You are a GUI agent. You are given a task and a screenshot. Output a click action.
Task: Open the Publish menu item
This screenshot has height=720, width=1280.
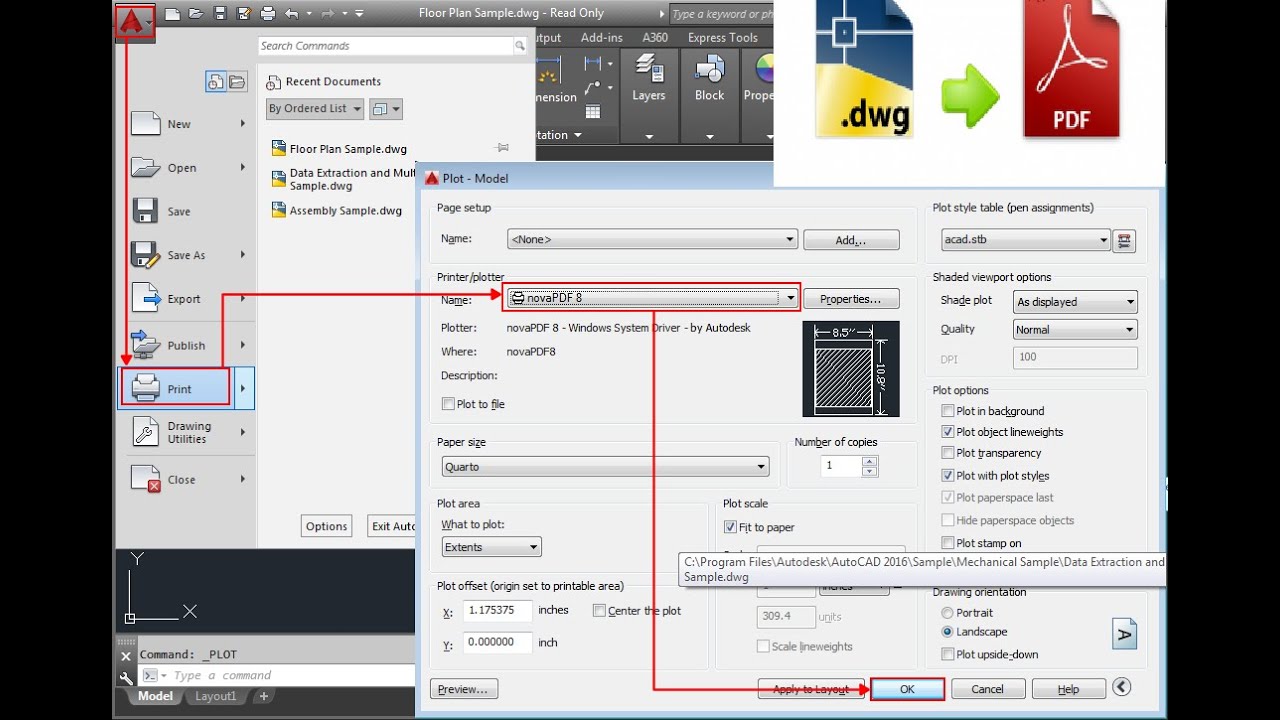pyautogui.click(x=188, y=345)
